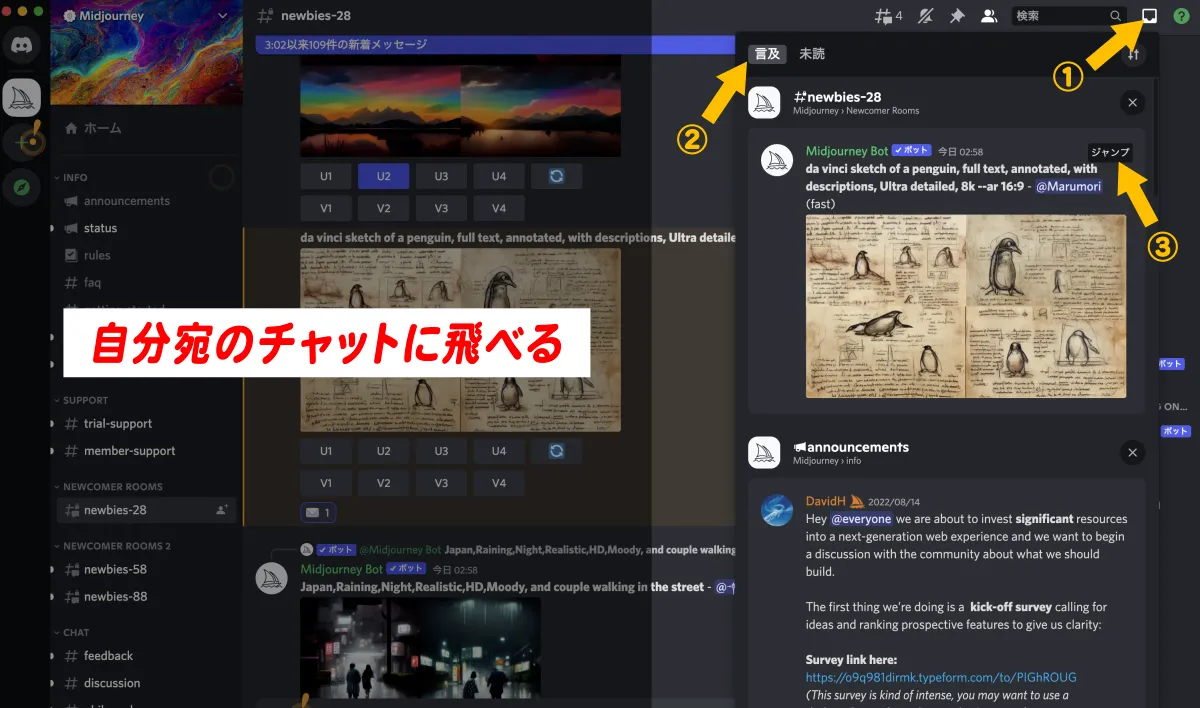
Task: Open the Inbox icon
Action: point(1150,16)
